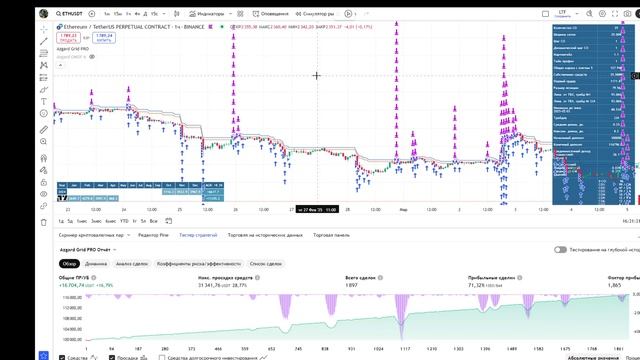The width and height of the screenshot is (640, 360).
Task: Select the forecasting and measurement tool
Action: 44,77
